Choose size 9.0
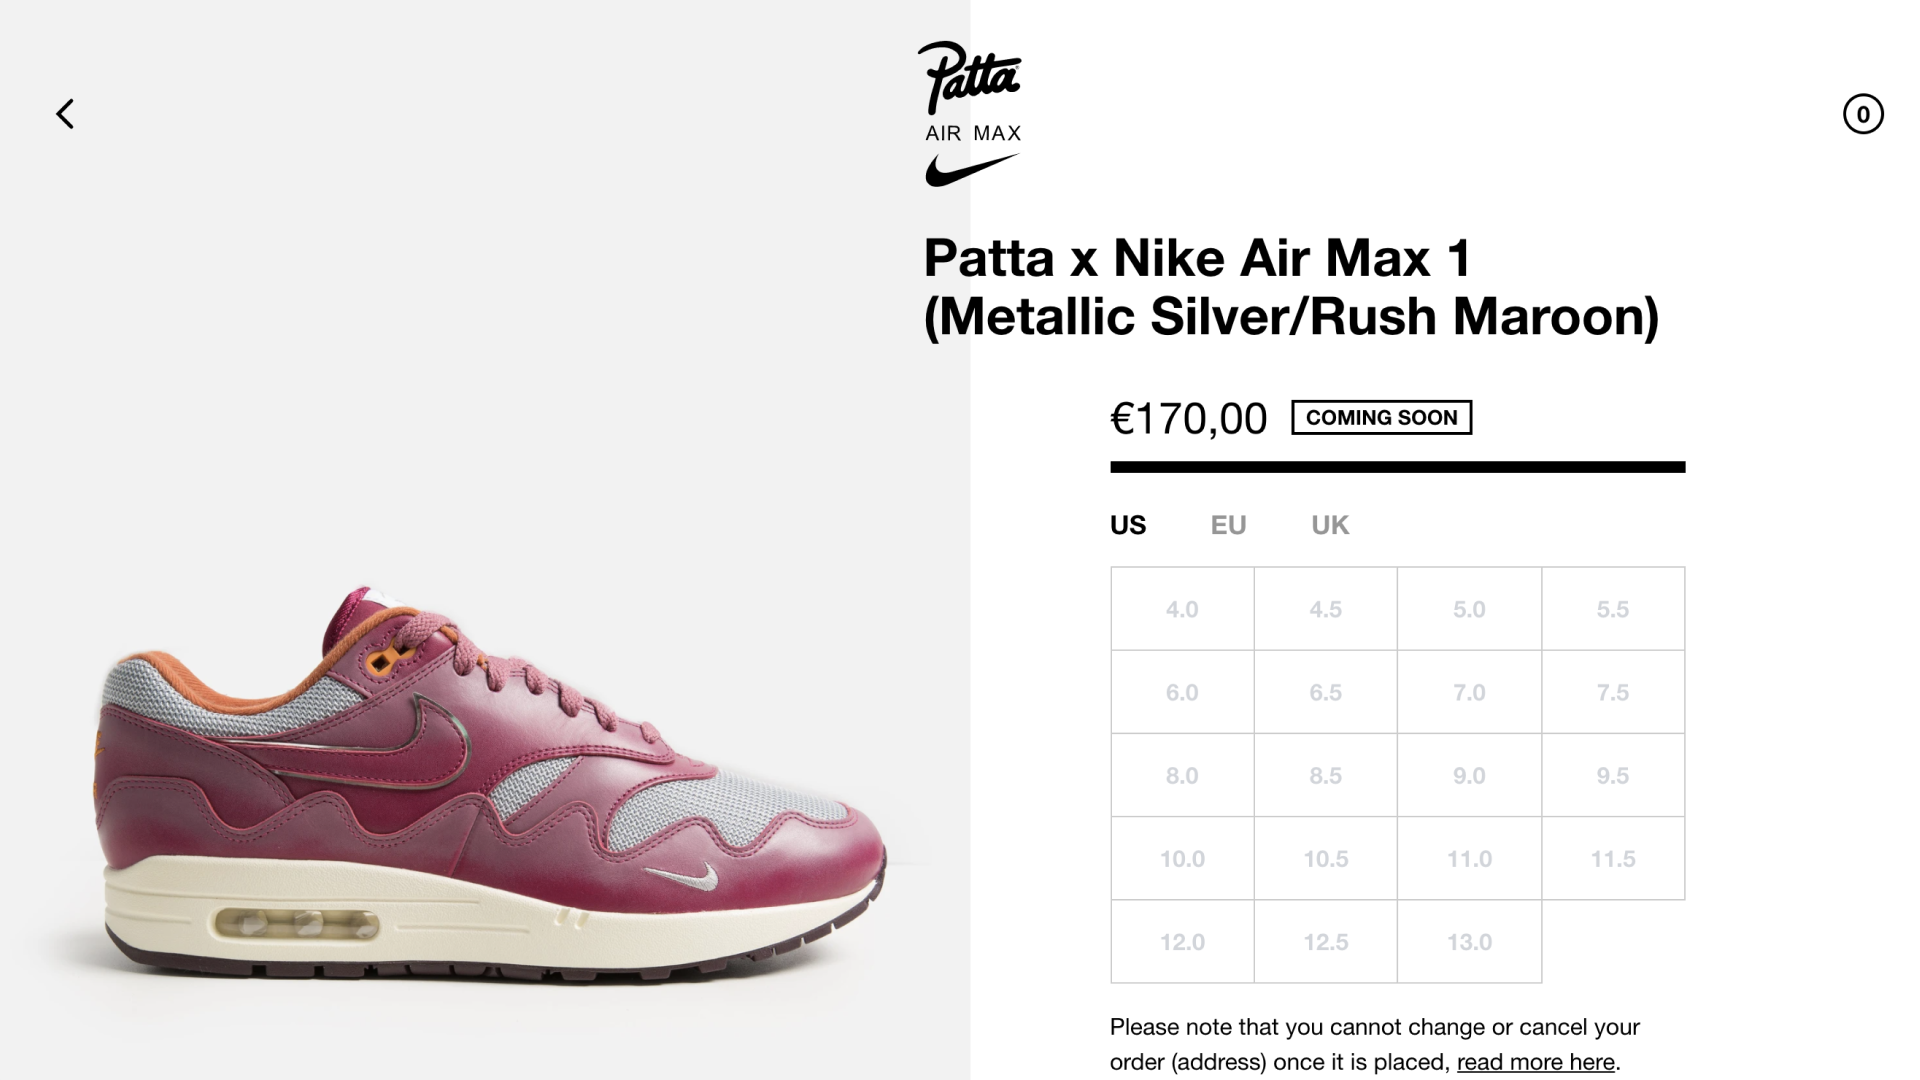Screen dimensions: 1920x1080 click(x=1469, y=775)
